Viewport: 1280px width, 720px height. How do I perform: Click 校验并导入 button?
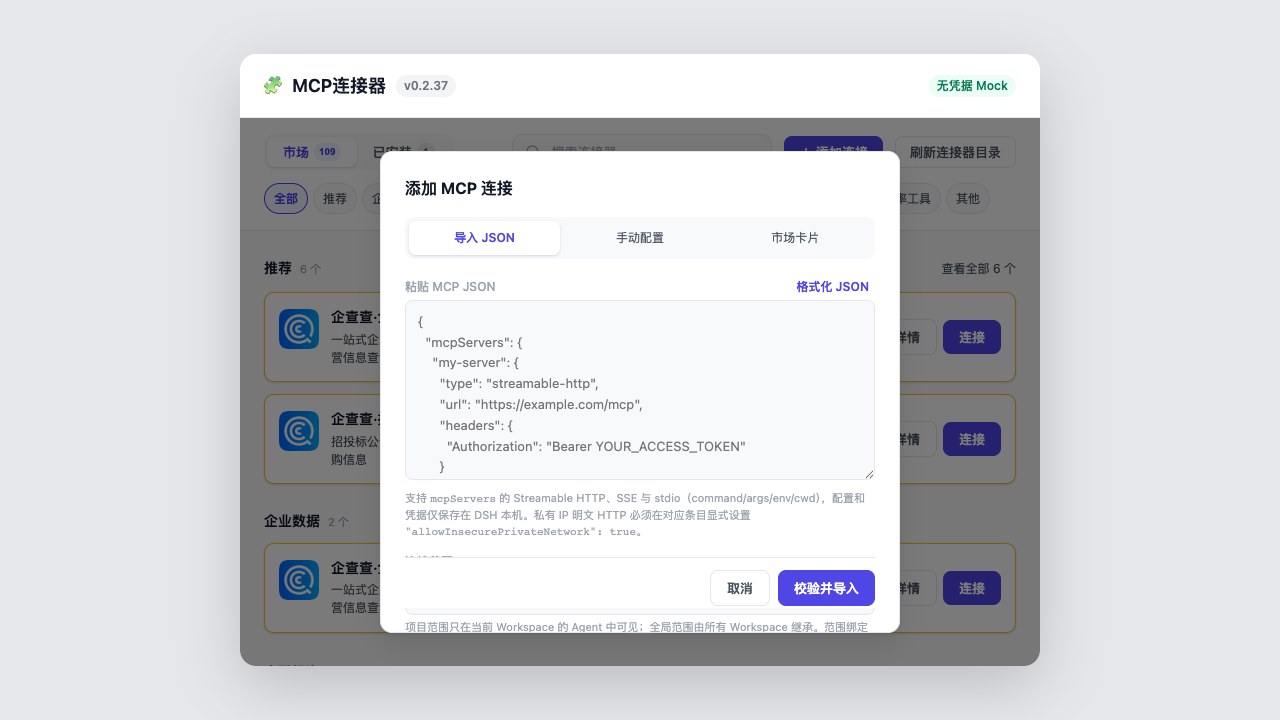[x=826, y=588]
